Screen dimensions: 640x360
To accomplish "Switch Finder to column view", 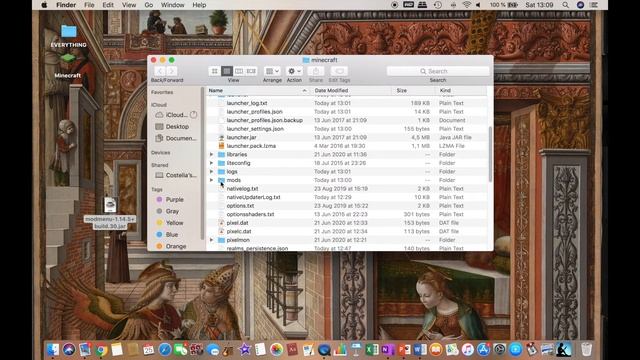I will tap(239, 71).
